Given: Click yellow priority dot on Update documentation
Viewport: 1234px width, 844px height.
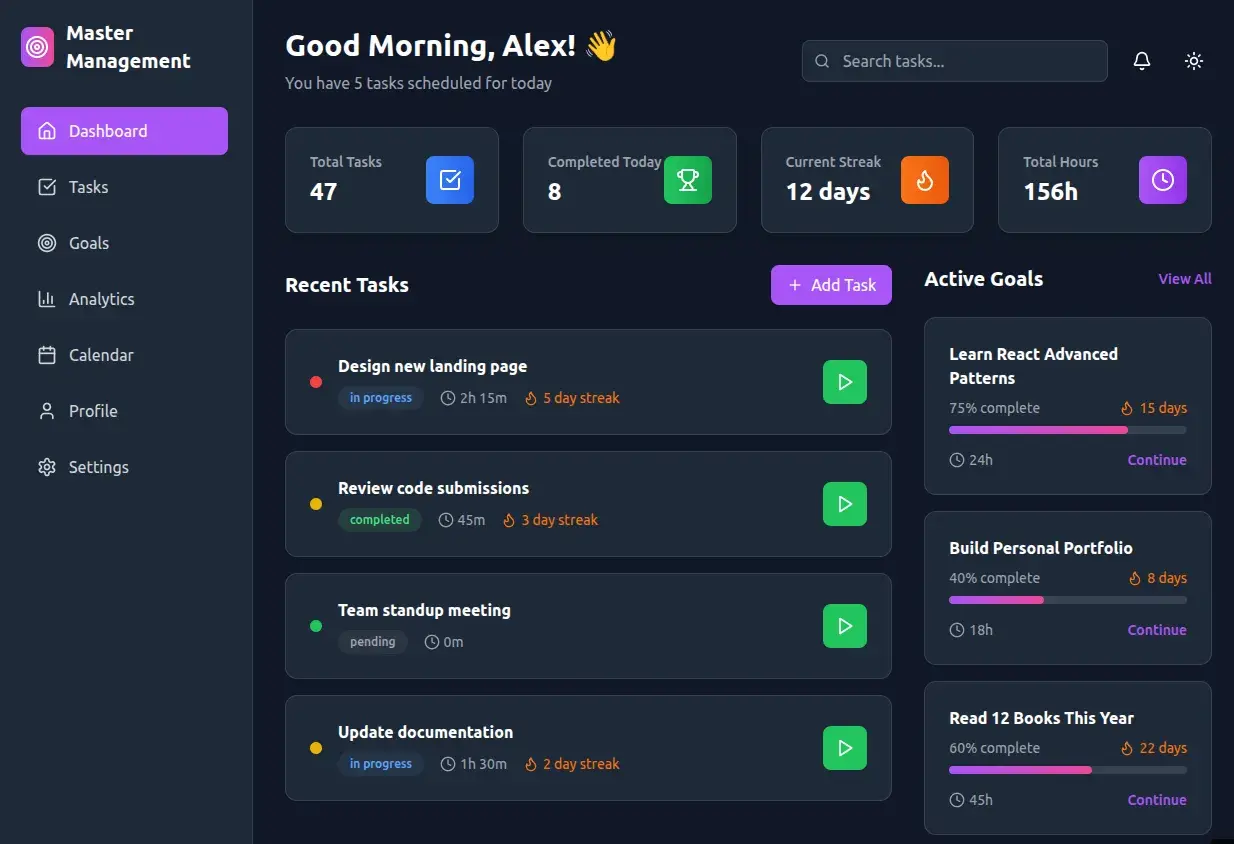Looking at the screenshot, I should (316, 748).
